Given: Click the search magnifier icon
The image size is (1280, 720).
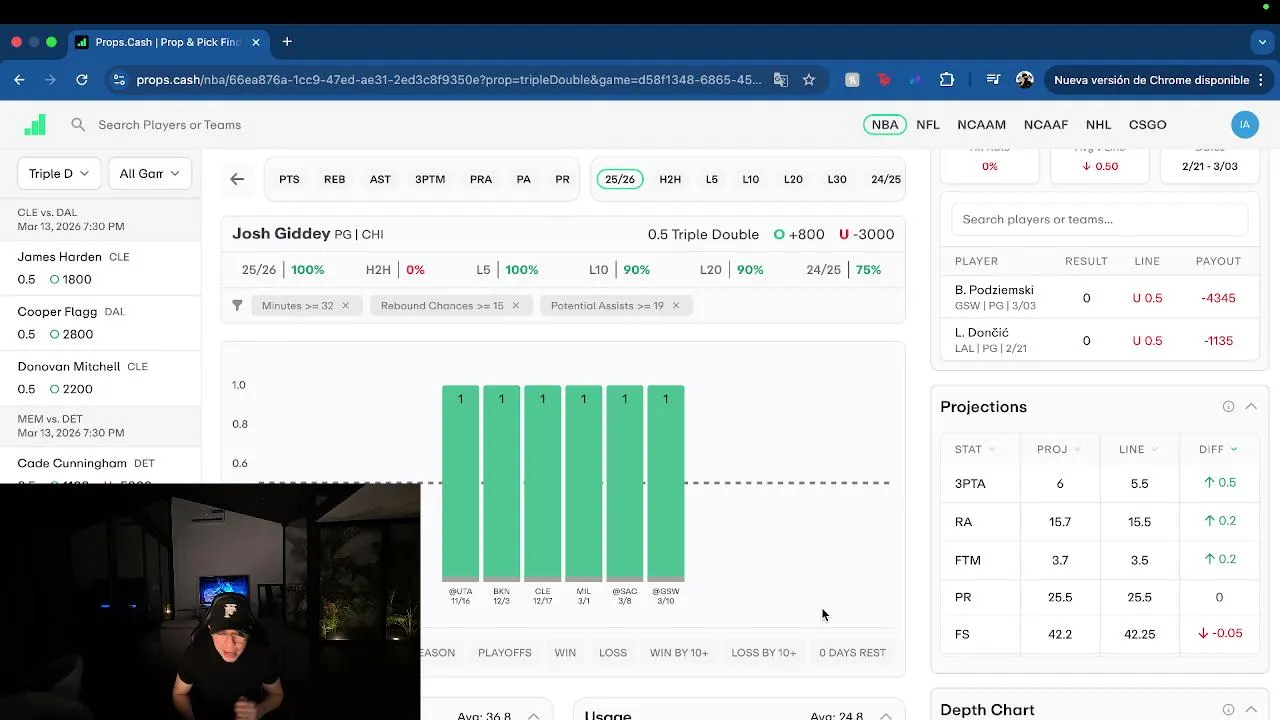Looking at the screenshot, I should (78, 125).
